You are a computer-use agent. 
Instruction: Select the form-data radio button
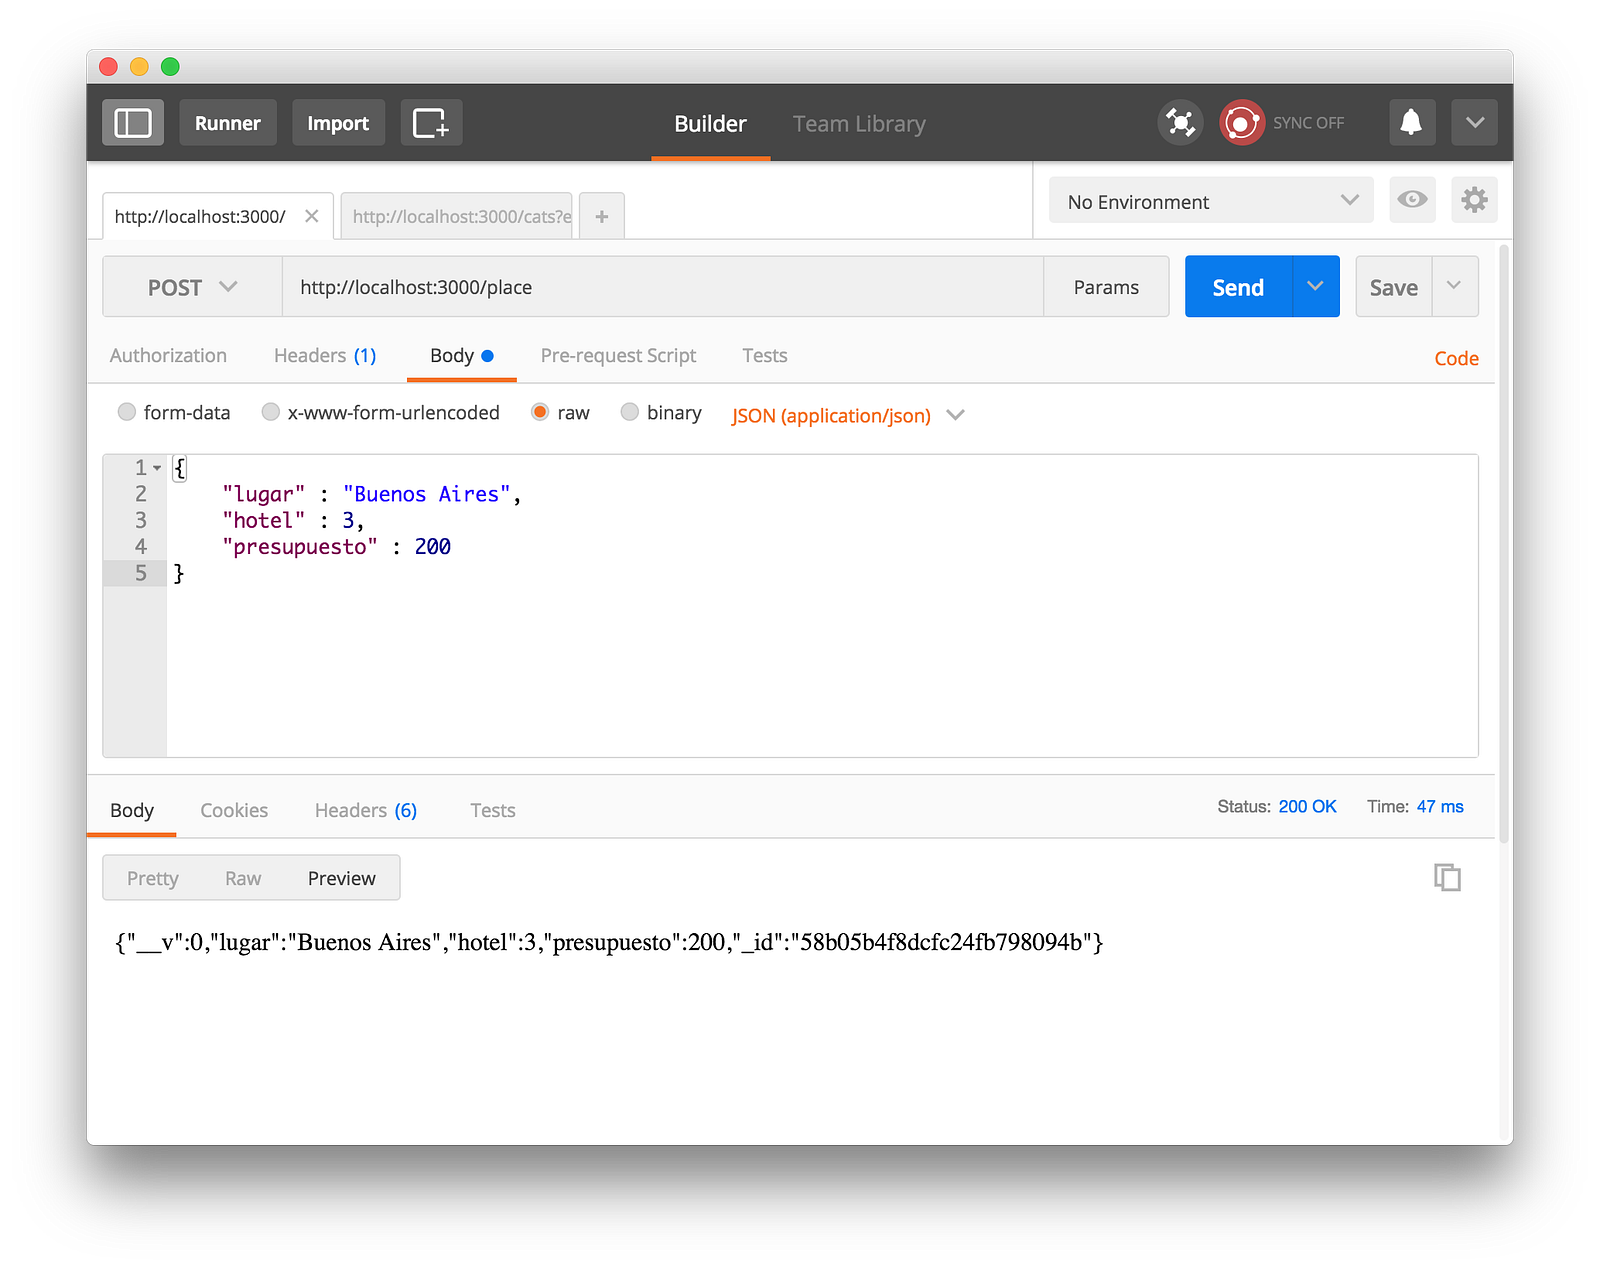tap(127, 412)
